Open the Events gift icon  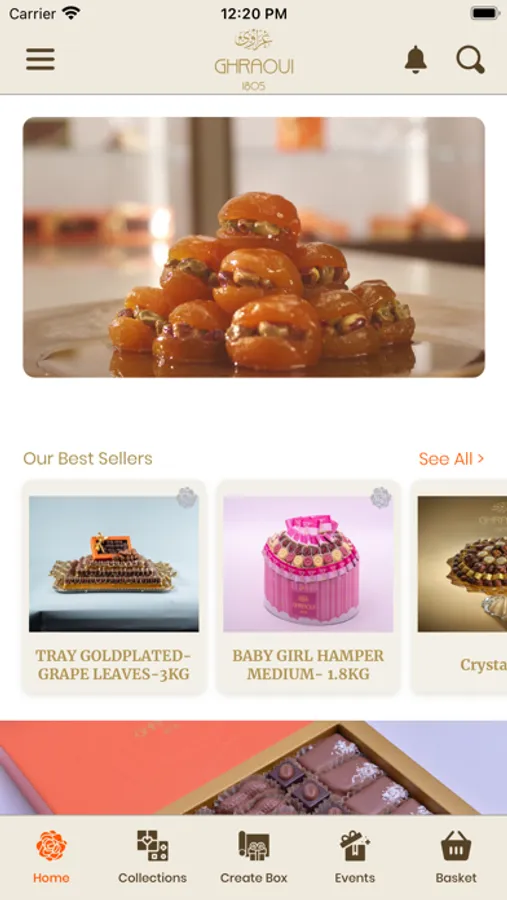(355, 845)
